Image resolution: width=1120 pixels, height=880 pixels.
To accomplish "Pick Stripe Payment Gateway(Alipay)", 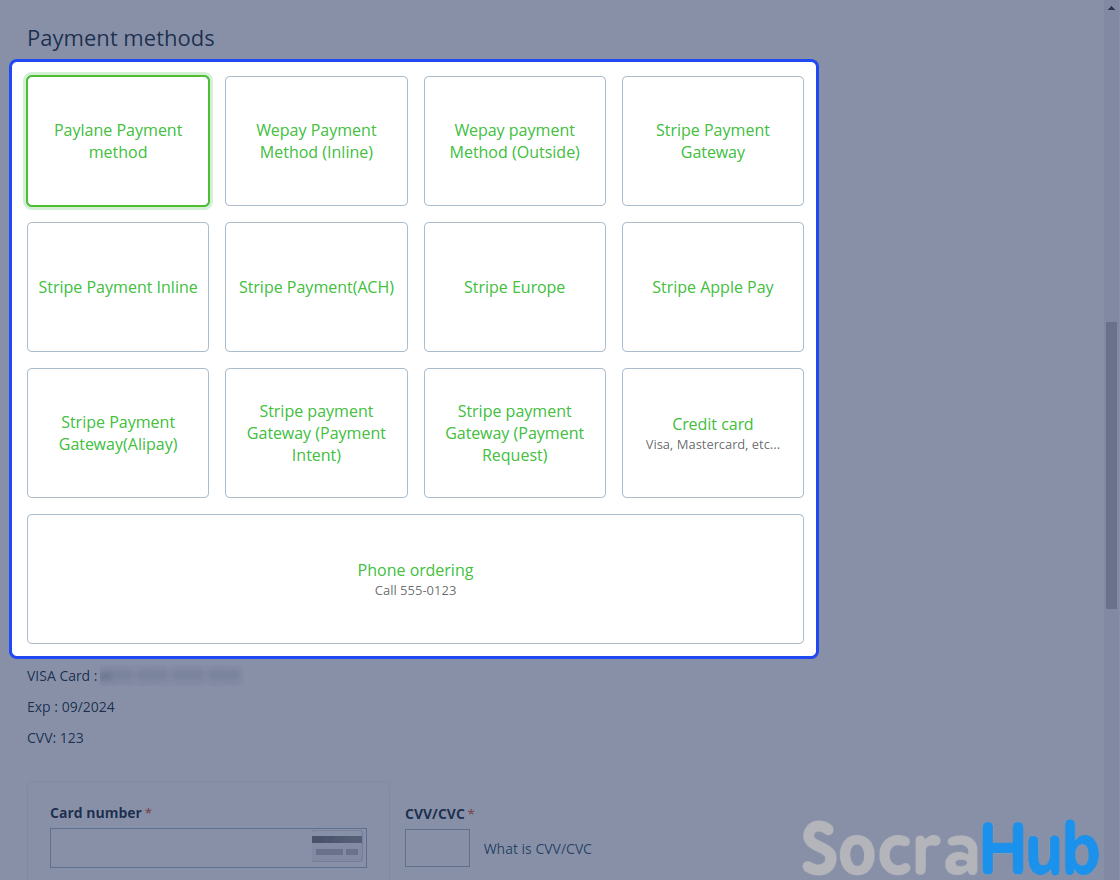I will pos(118,433).
